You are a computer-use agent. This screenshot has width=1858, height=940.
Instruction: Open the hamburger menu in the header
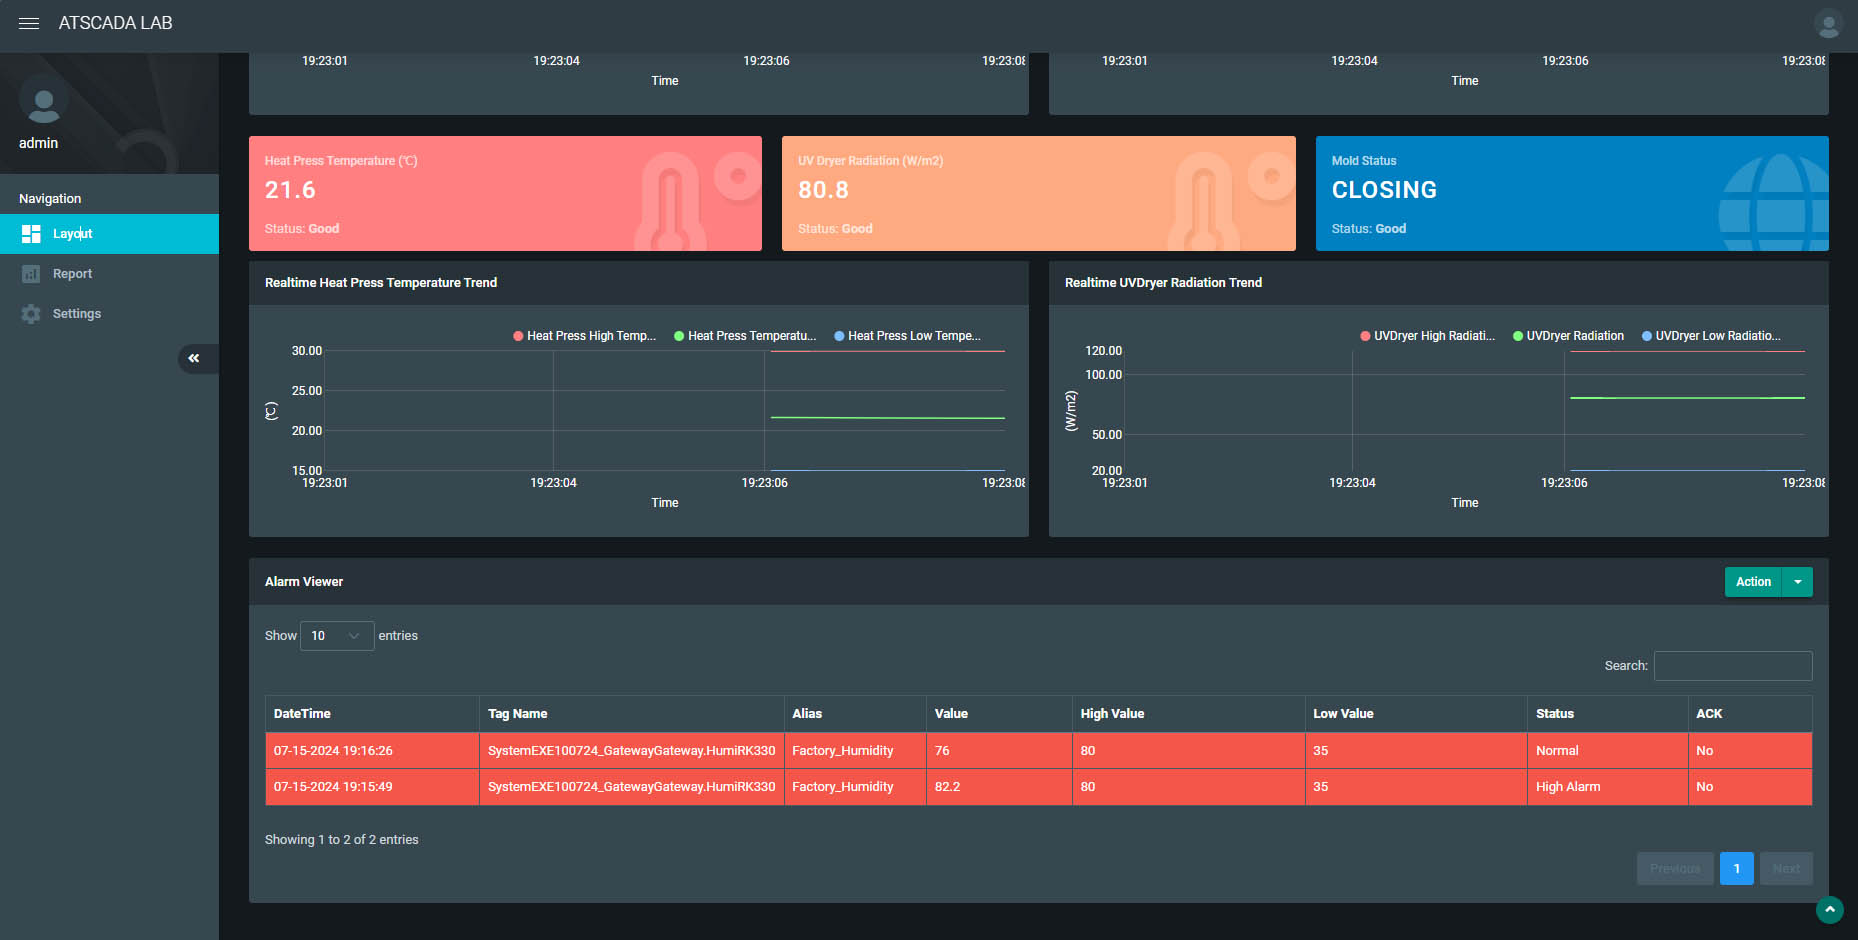(x=29, y=23)
